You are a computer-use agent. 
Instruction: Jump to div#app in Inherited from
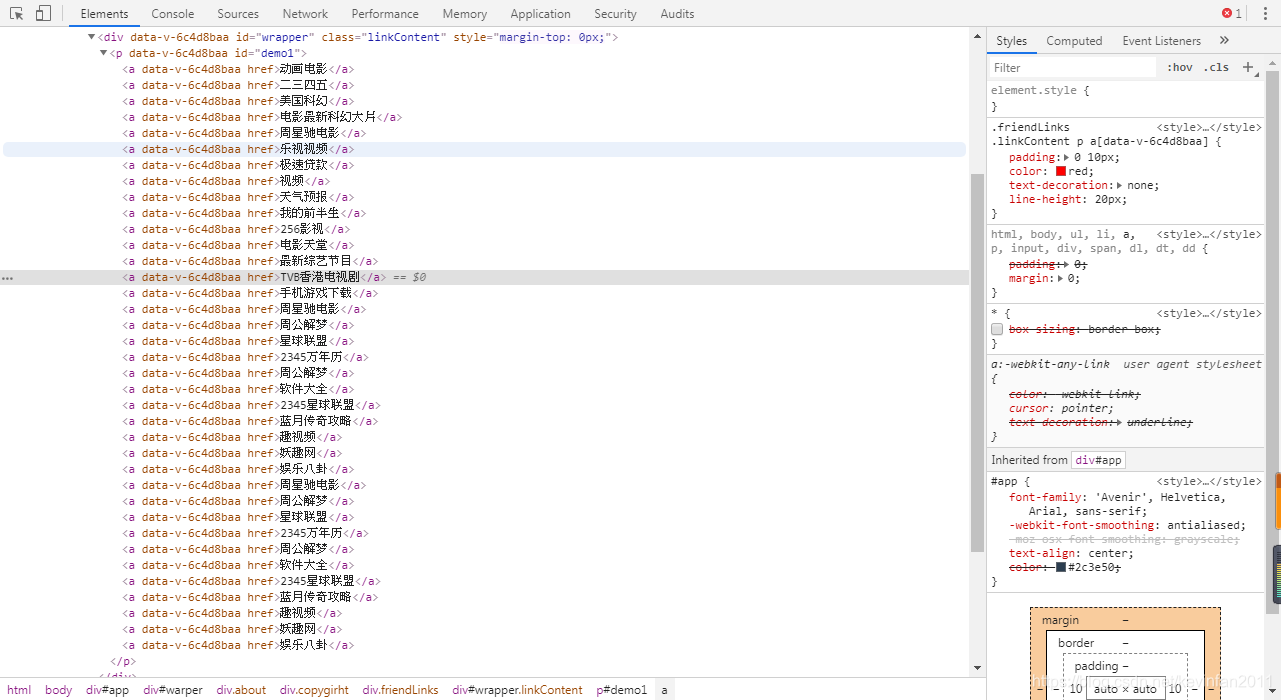pyautogui.click(x=1099, y=460)
